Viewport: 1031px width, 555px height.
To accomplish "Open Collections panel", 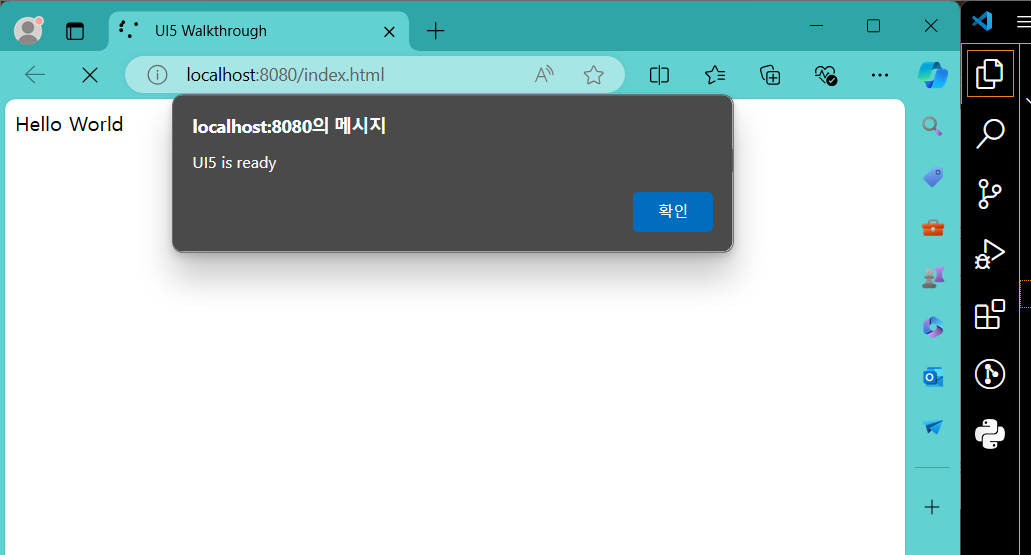I will point(770,75).
